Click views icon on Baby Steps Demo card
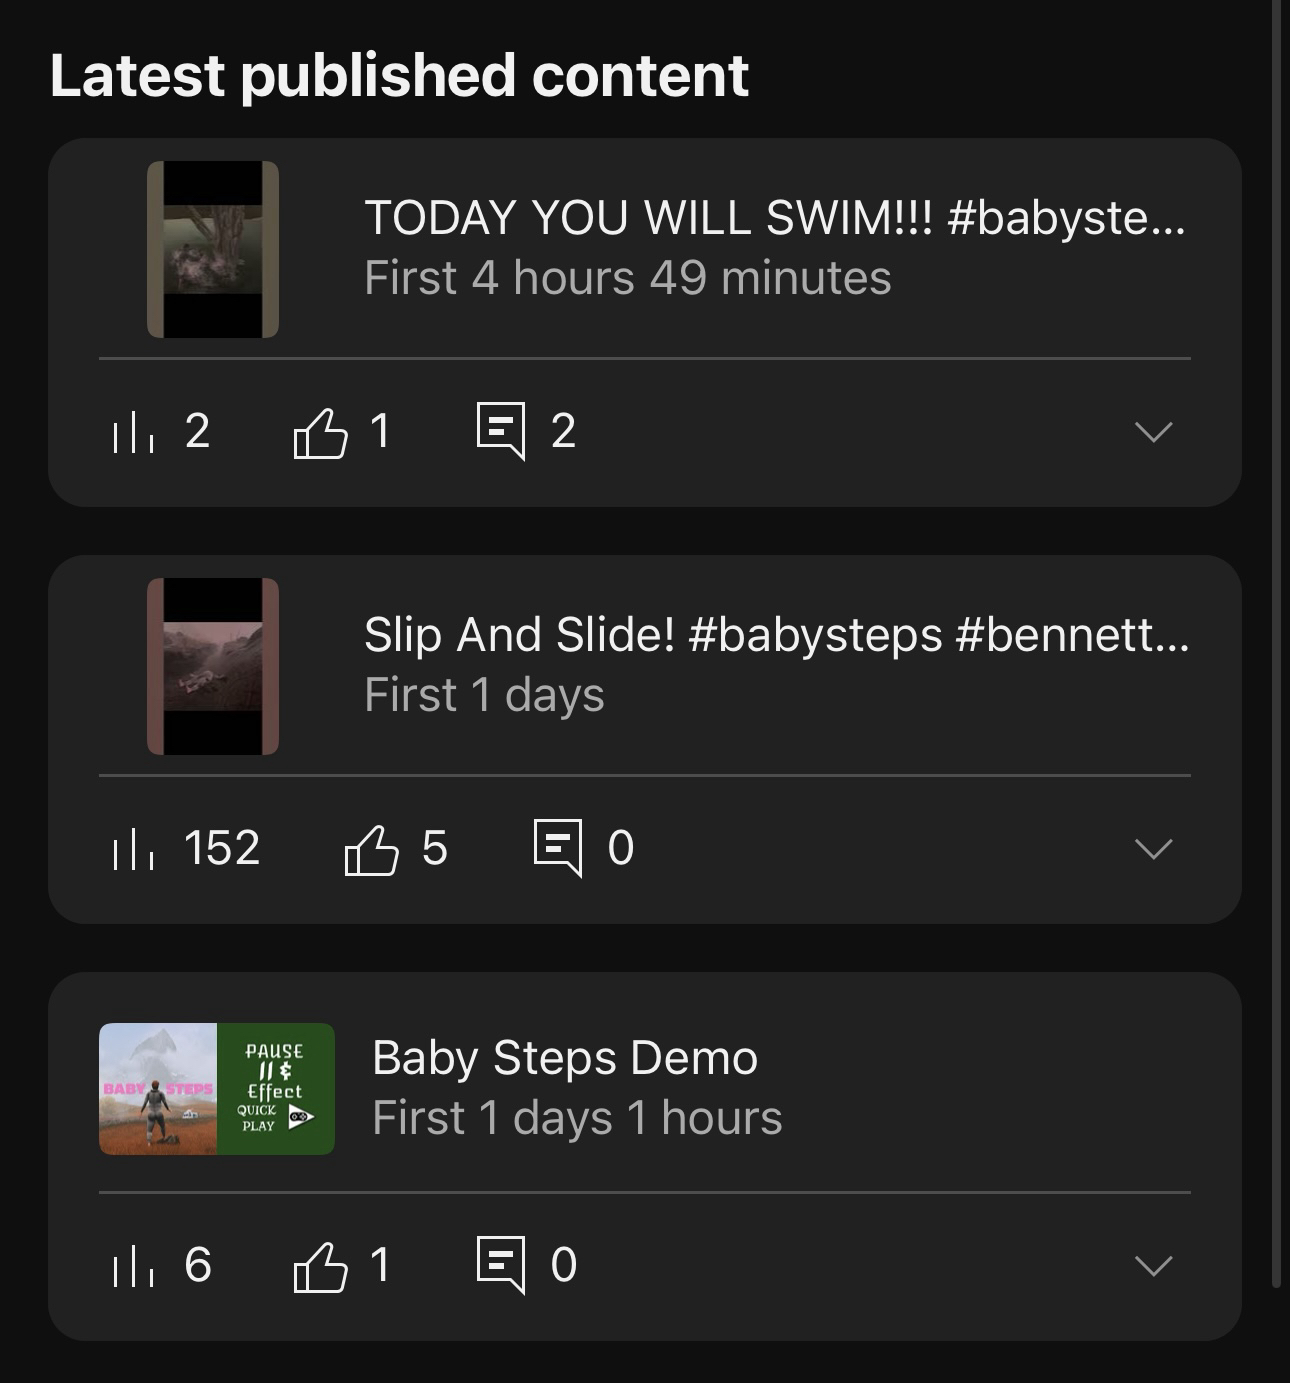The height and width of the screenshot is (1383, 1290). (x=133, y=1266)
